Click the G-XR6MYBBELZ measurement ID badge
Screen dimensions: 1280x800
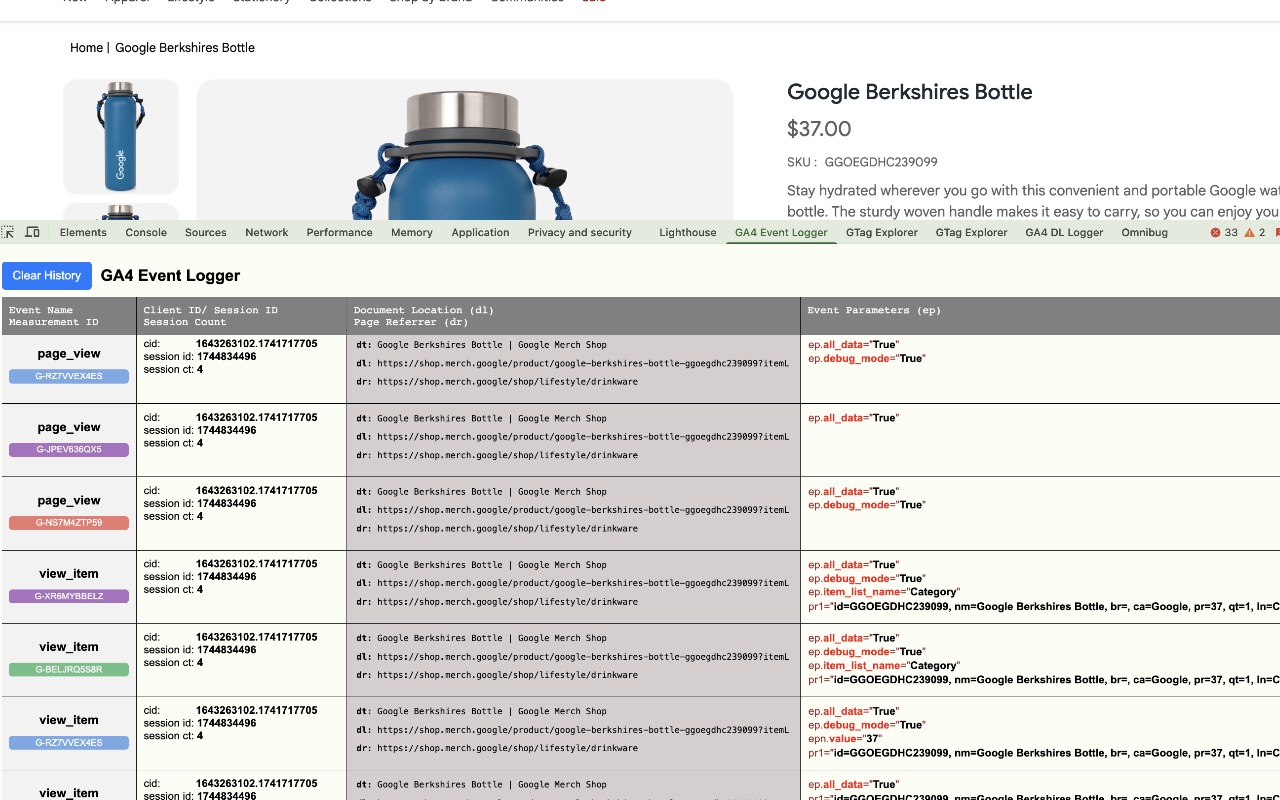[x=69, y=596]
